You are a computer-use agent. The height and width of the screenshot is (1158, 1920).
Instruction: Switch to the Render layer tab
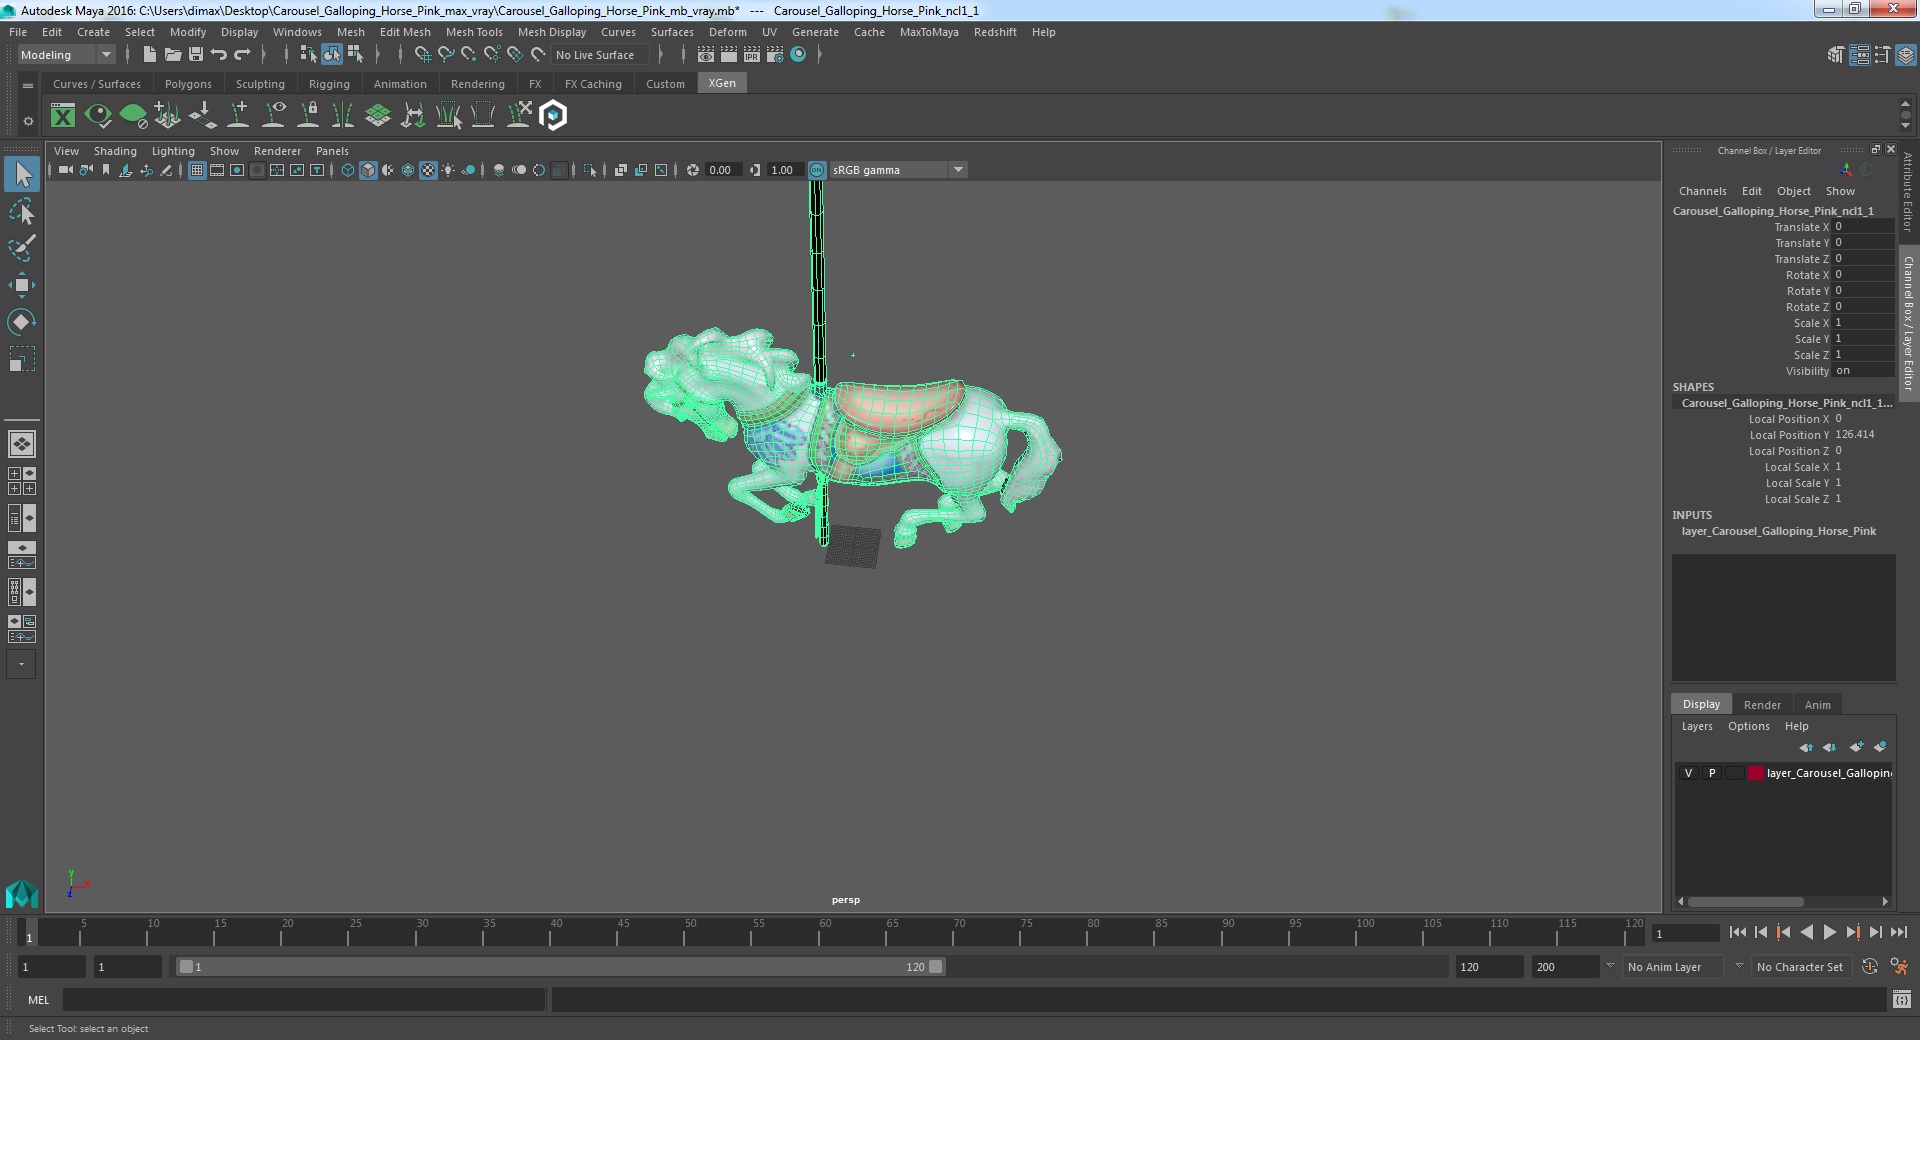coord(1761,705)
